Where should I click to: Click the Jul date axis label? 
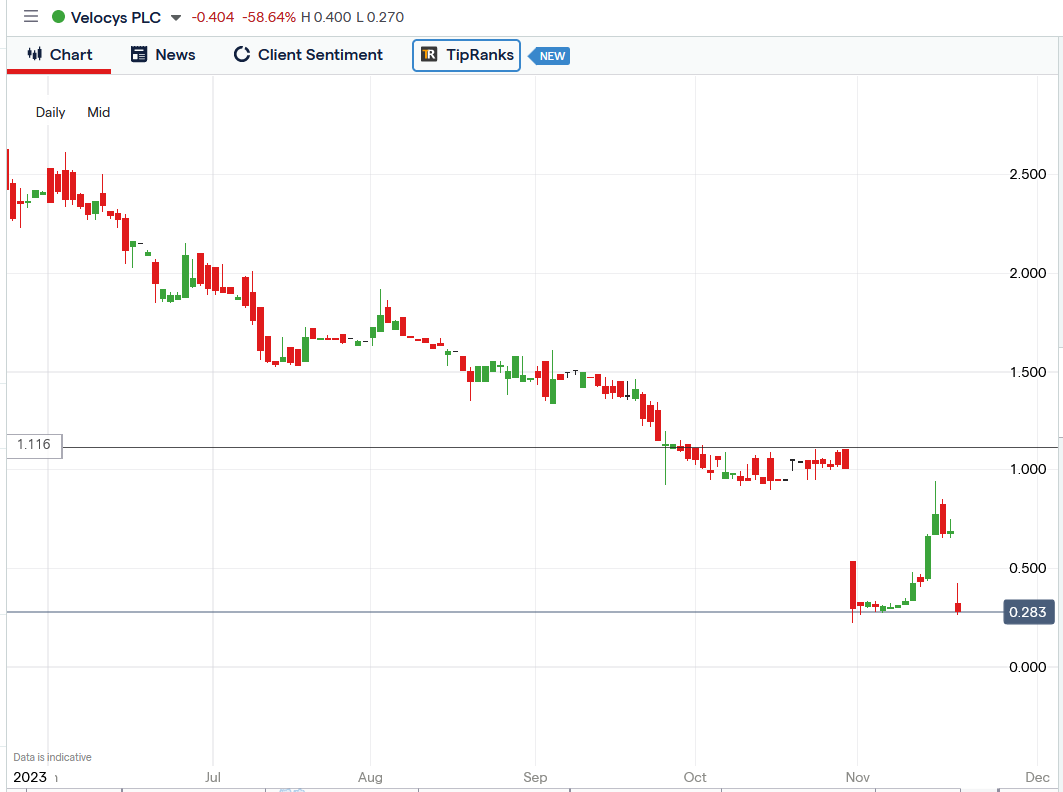(x=213, y=777)
